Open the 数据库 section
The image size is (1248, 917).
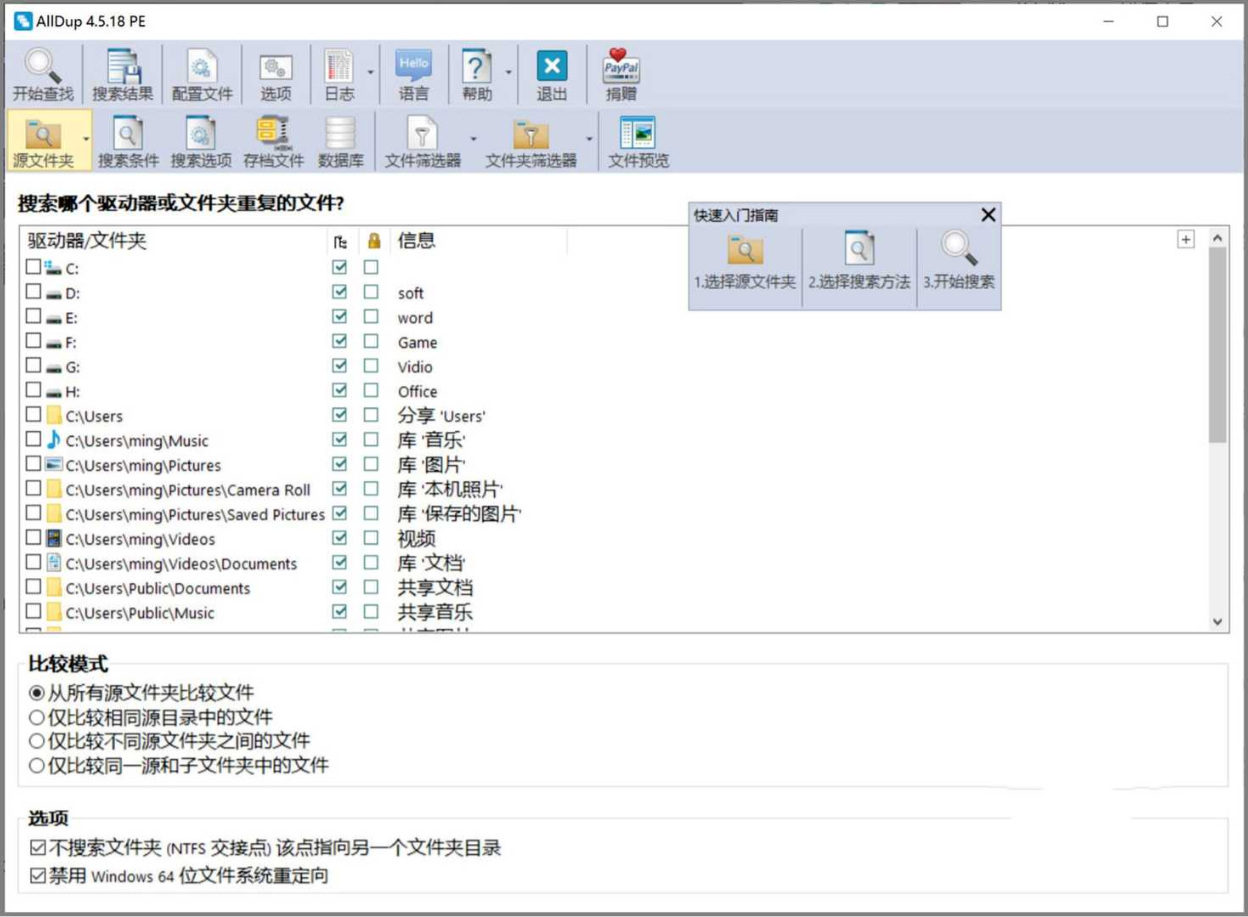tap(340, 141)
